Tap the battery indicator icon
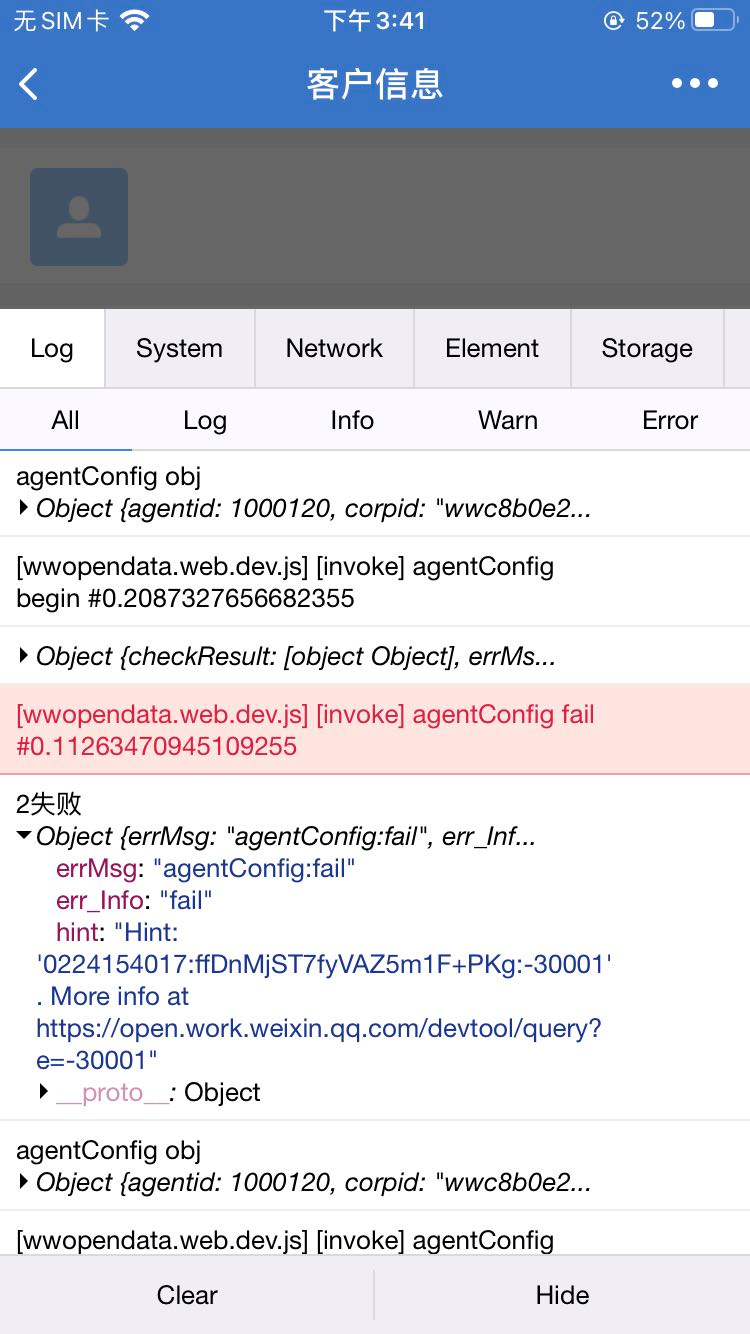 [715, 20]
